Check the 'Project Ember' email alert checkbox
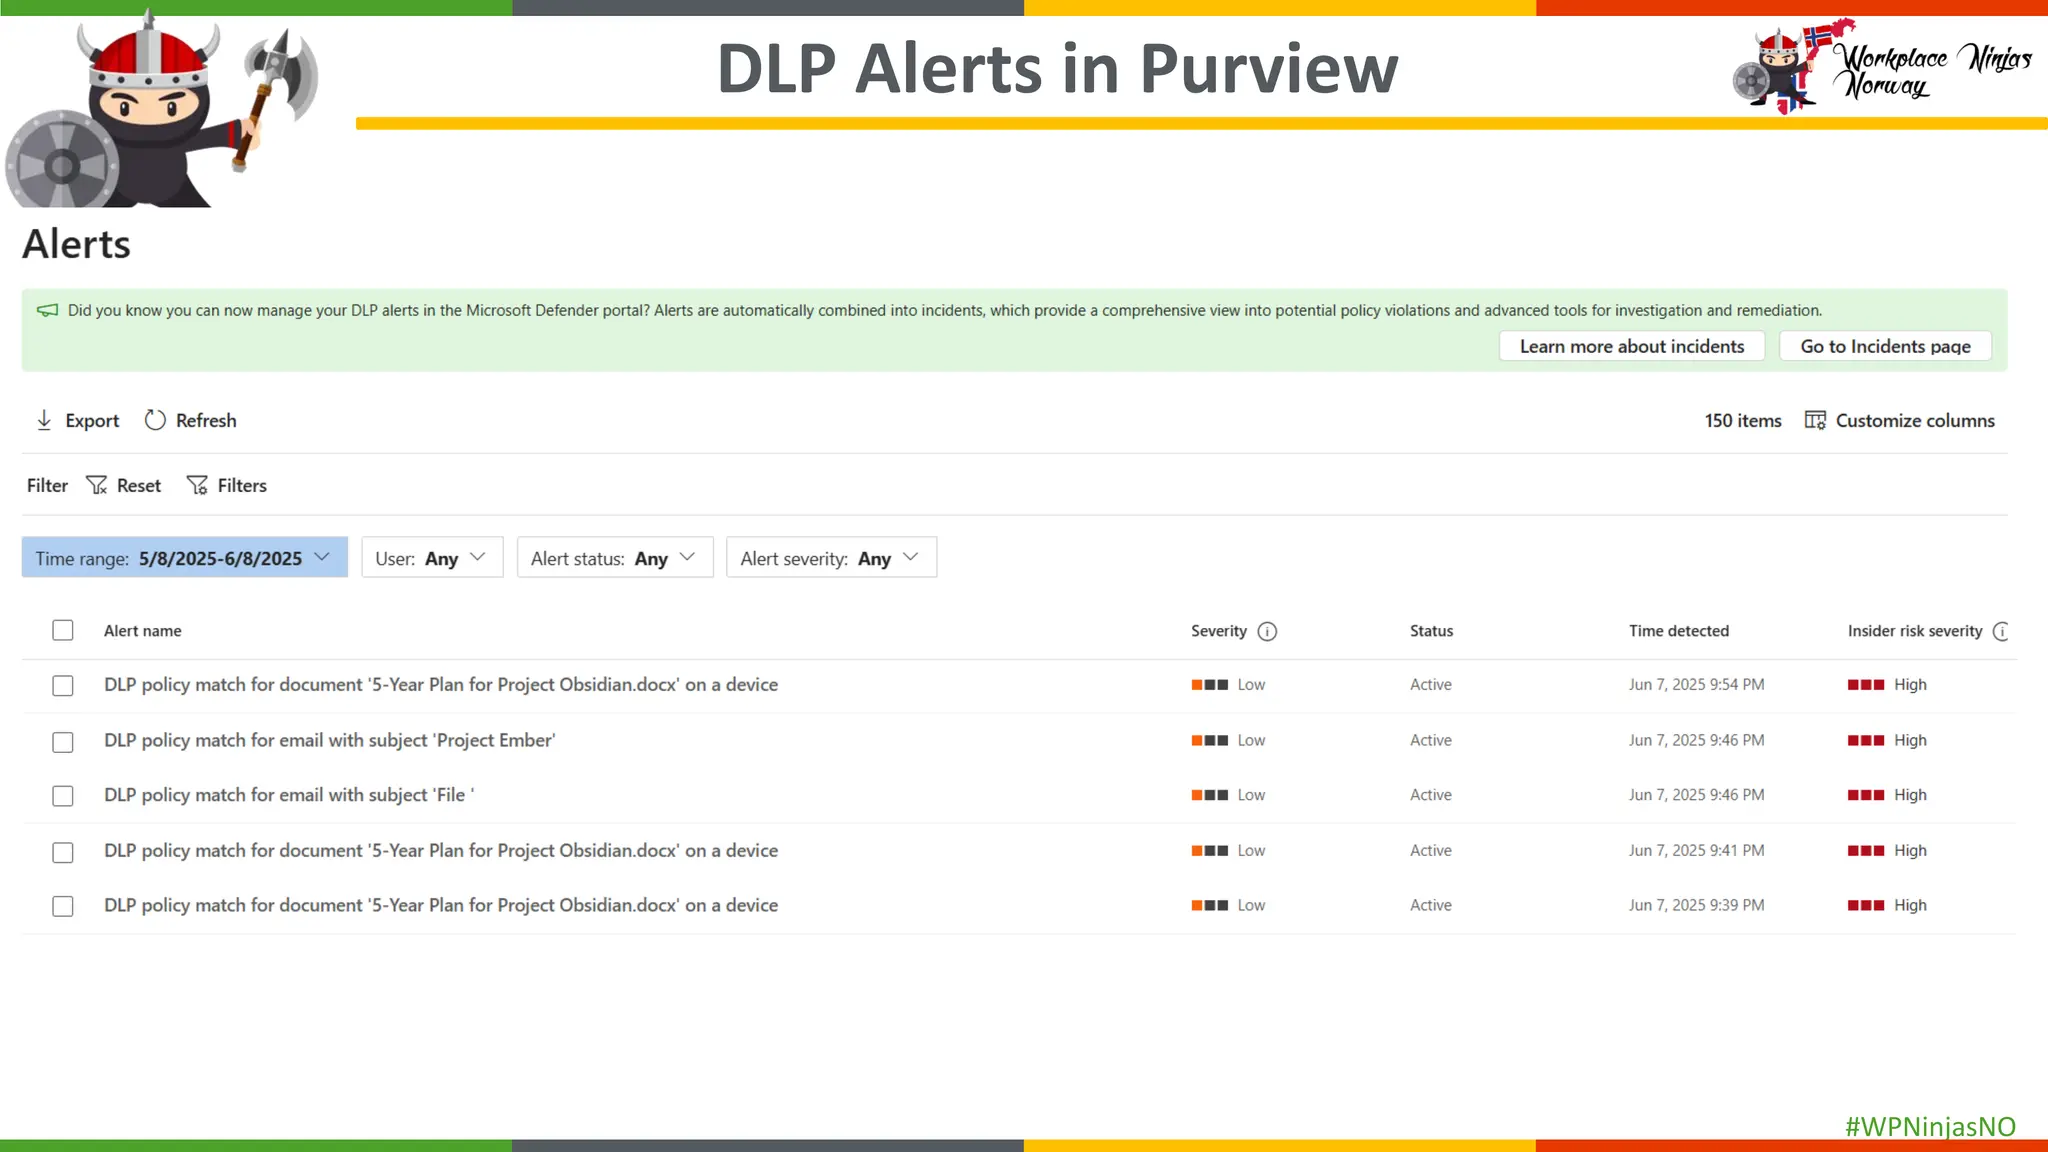 point(63,742)
